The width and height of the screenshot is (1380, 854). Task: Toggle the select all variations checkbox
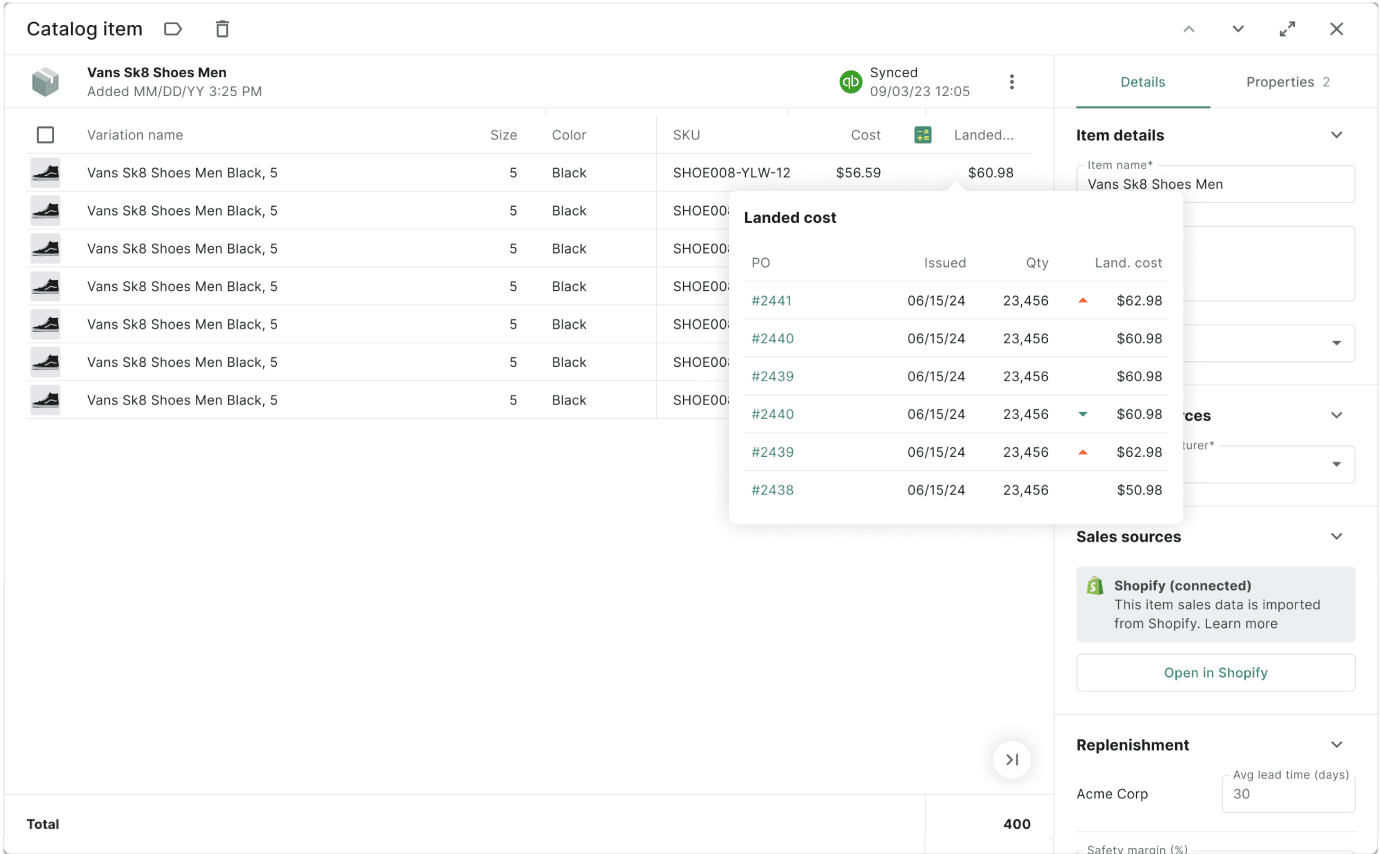tap(45, 135)
